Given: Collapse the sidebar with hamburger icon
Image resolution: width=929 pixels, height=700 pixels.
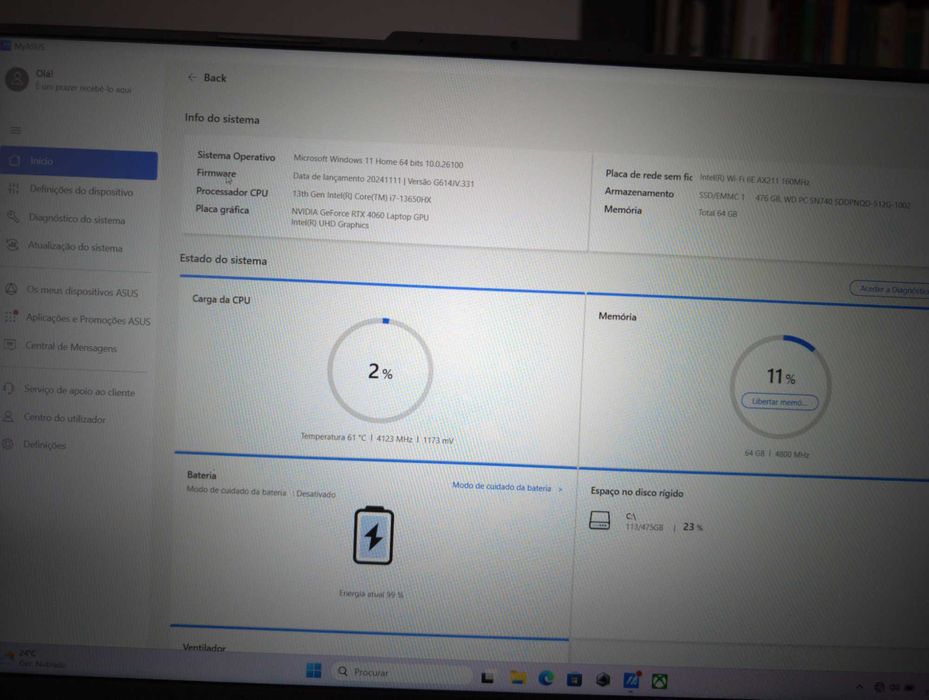Looking at the screenshot, I should 15,130.
